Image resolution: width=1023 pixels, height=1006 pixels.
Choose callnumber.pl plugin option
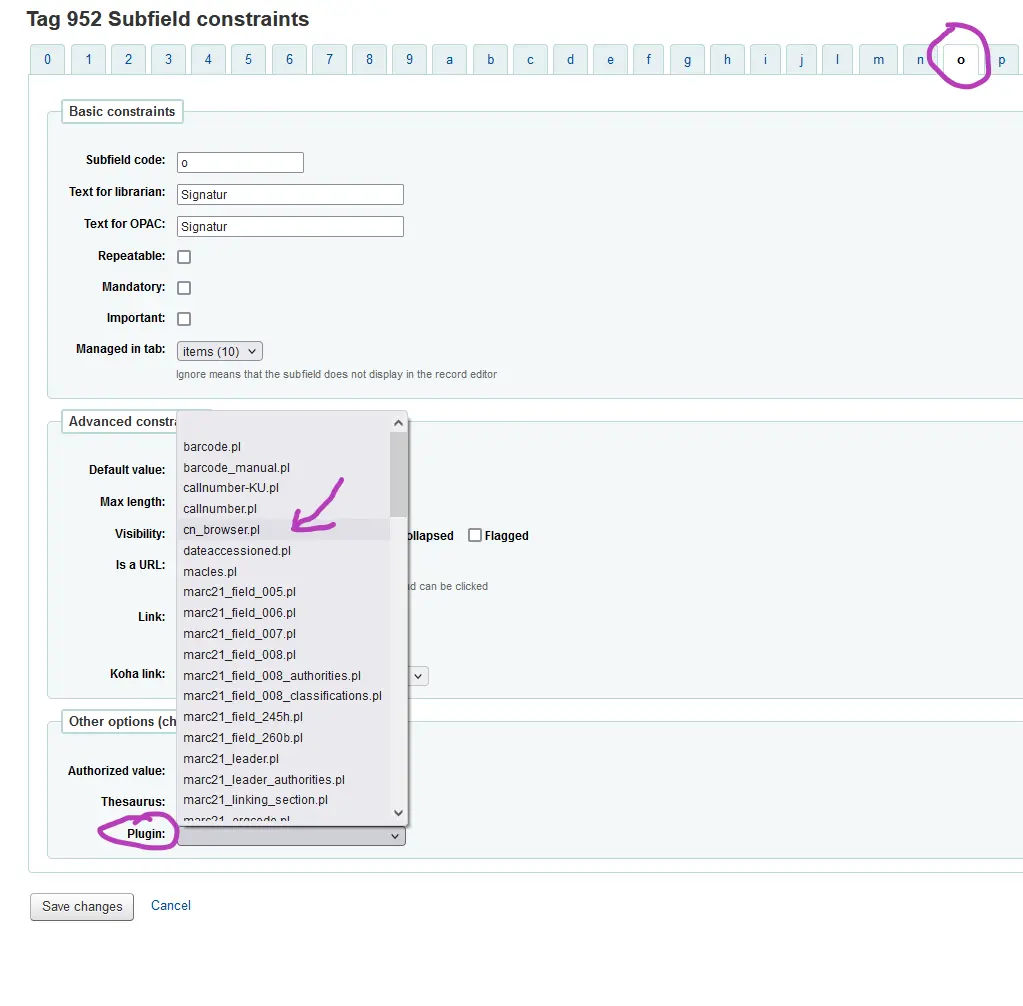[283, 509]
